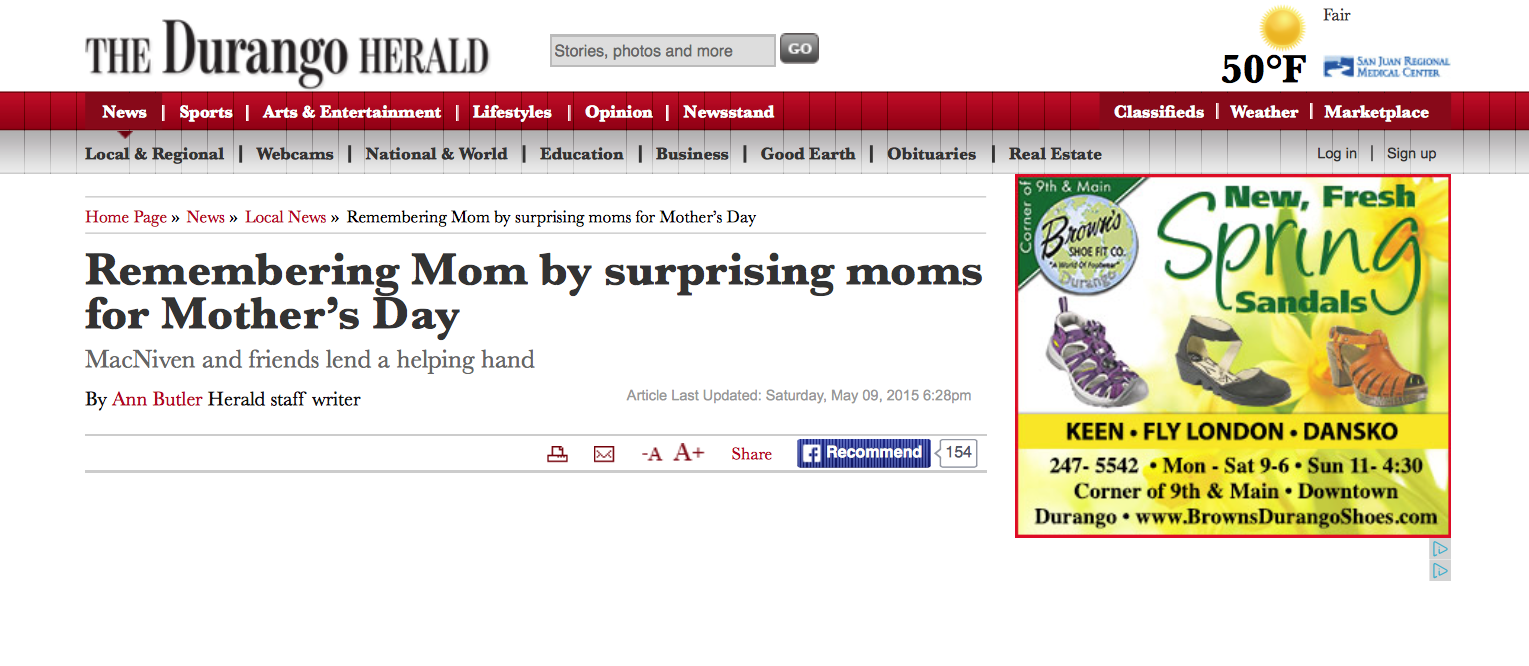Click the GO search button

(x=799, y=48)
